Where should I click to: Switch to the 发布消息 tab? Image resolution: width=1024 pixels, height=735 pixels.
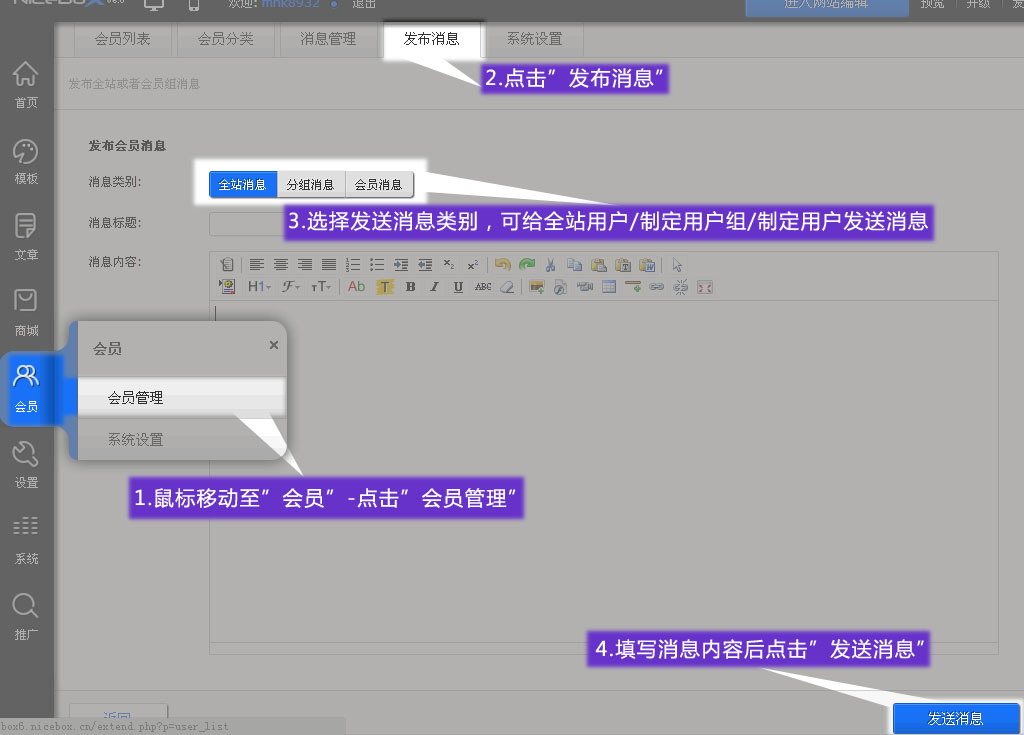[431, 39]
